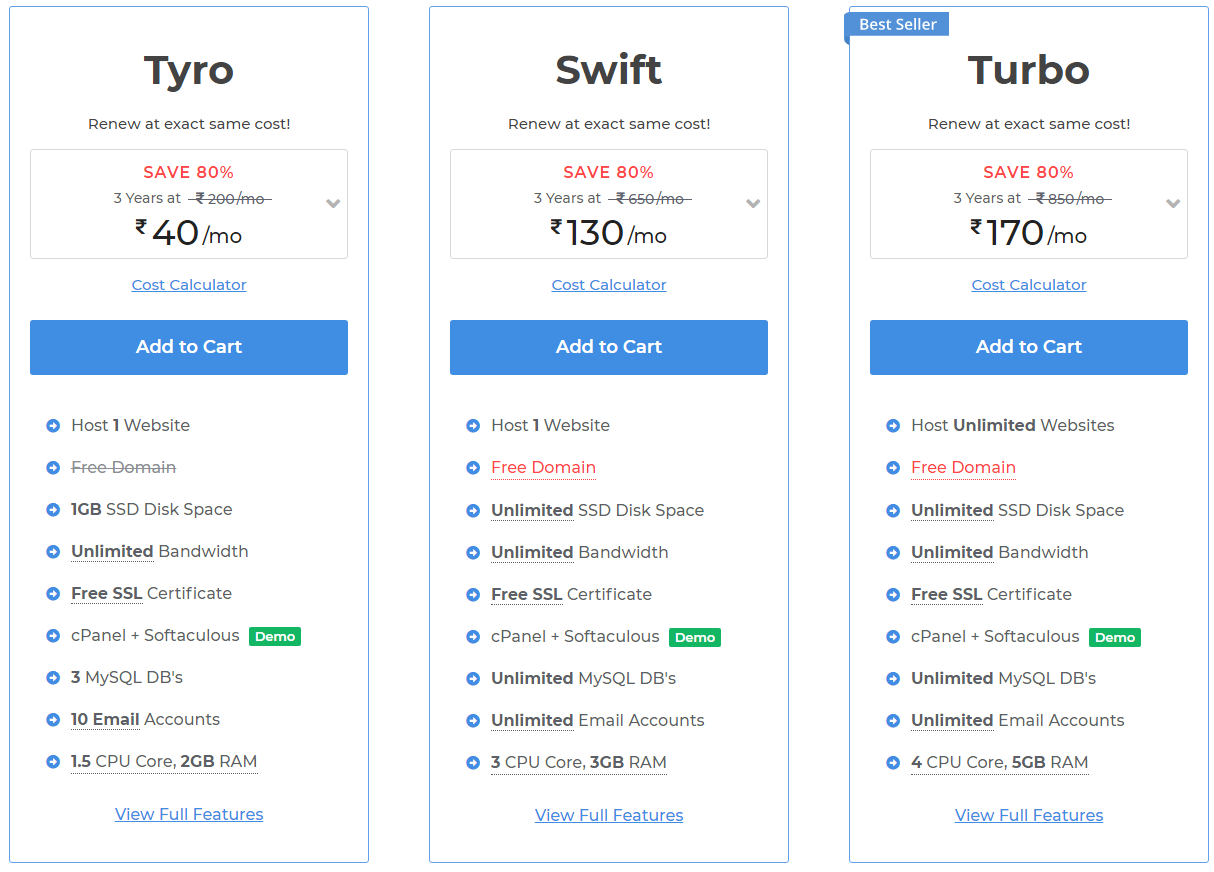Expand the Turbo plan pricing chevron
The image size is (1214, 872).
1173,204
